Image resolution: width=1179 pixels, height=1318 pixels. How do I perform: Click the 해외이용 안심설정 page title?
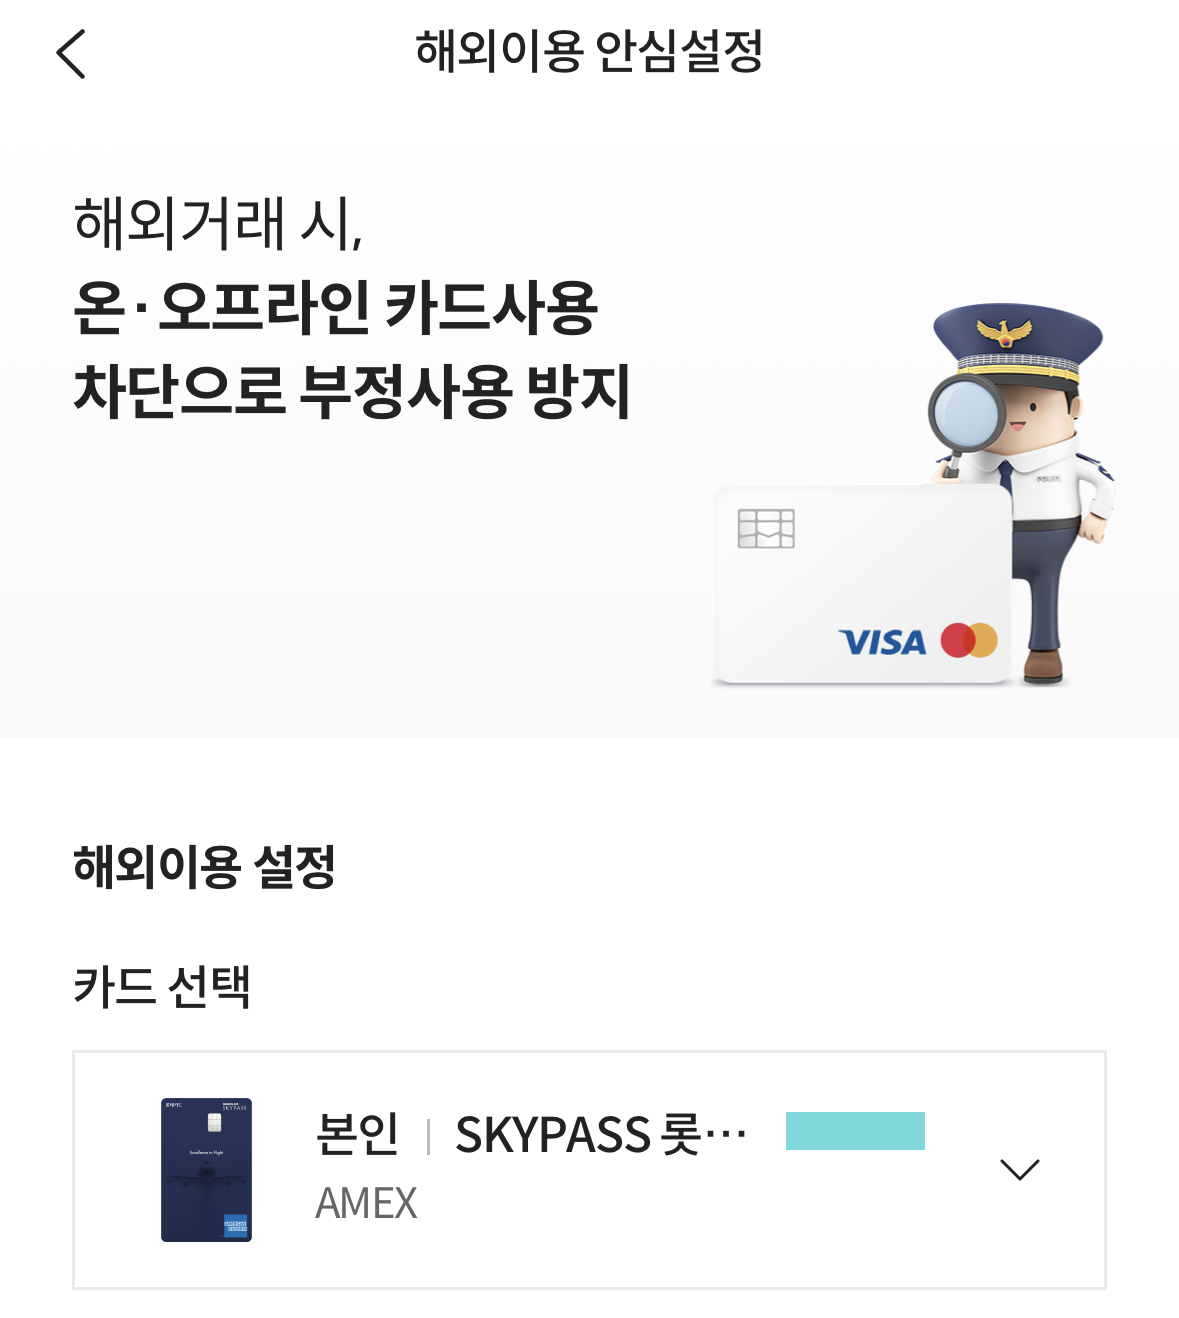pyautogui.click(x=589, y=51)
